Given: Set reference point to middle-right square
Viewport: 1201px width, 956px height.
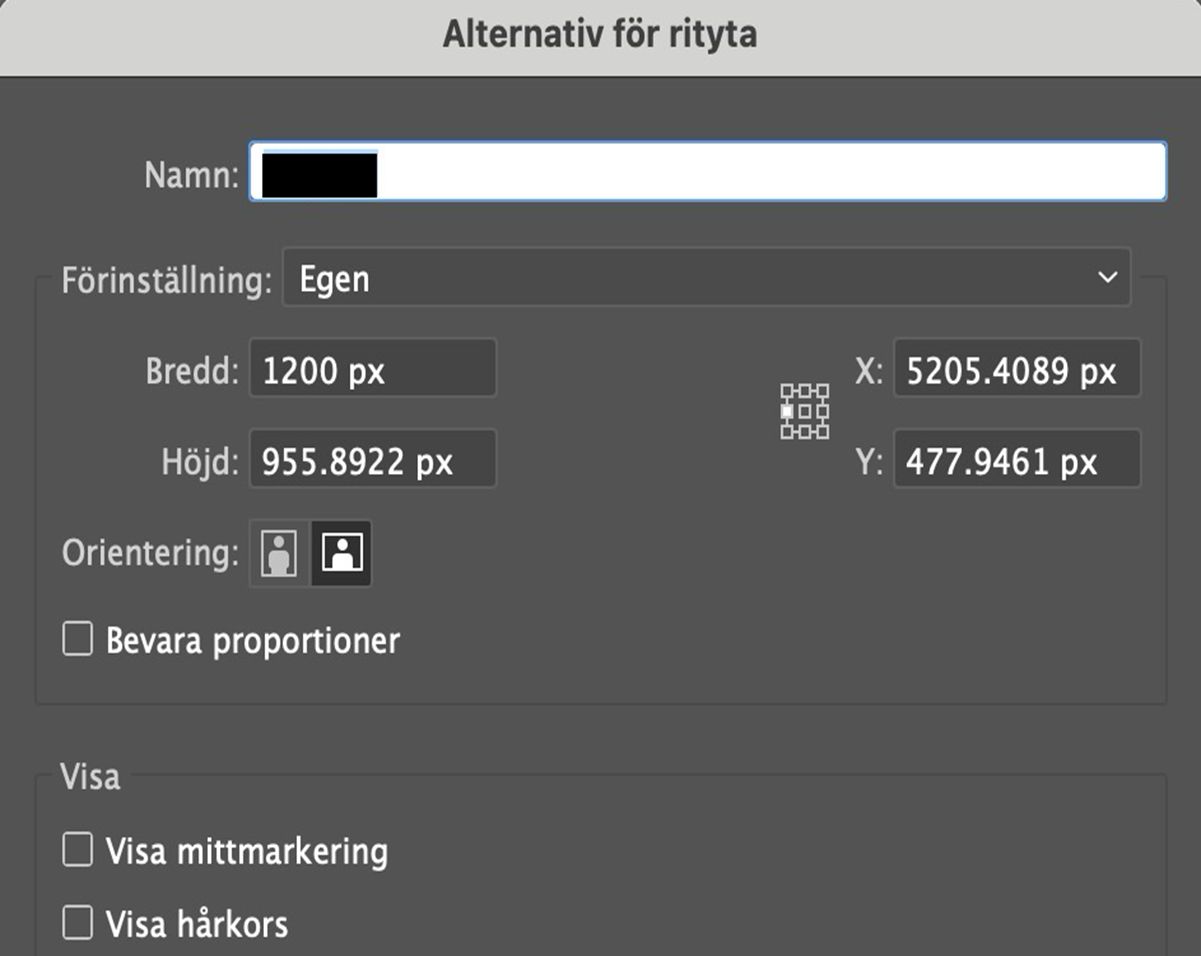Looking at the screenshot, I should pos(823,411).
